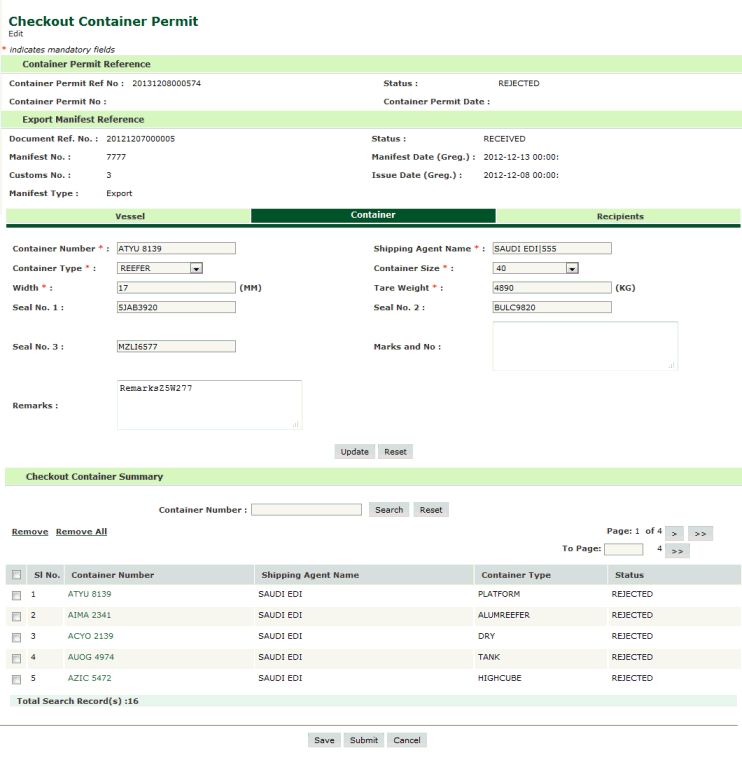This screenshot has height=770, width=742.
Task: Open container link AIMA 2341
Action: click(90, 615)
